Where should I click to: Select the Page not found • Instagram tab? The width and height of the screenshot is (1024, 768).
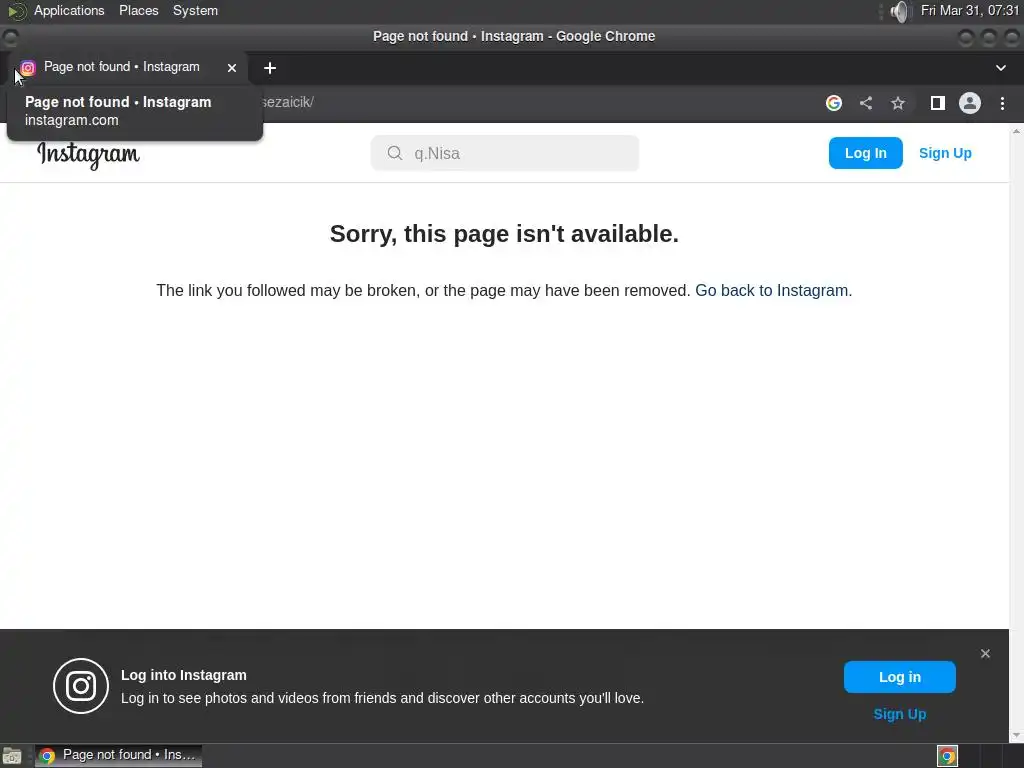tap(127, 67)
